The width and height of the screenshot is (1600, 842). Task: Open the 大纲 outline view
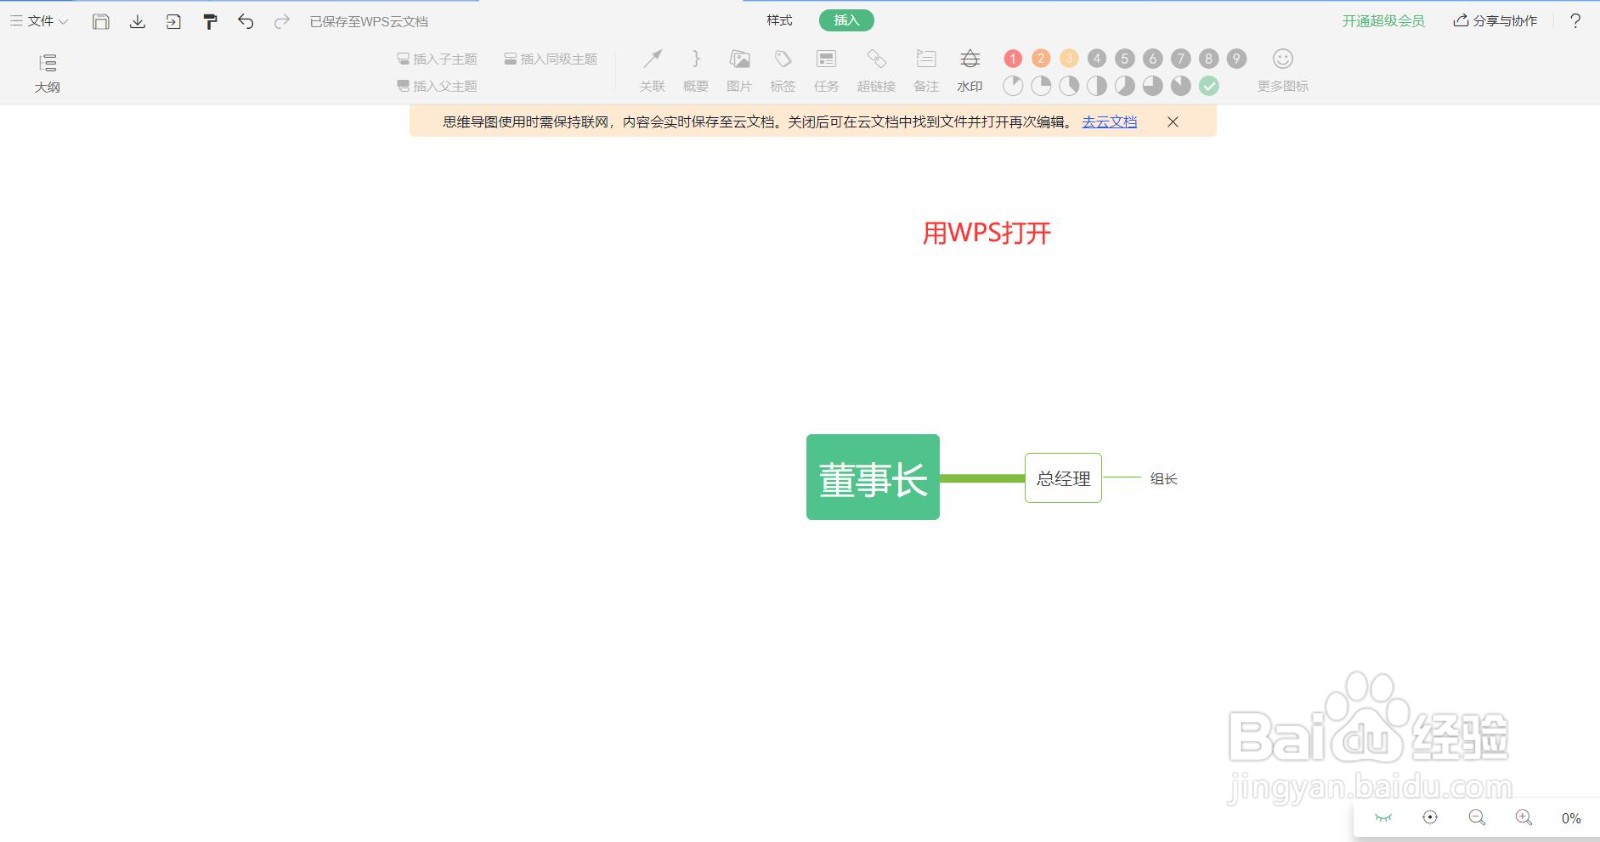[47, 73]
